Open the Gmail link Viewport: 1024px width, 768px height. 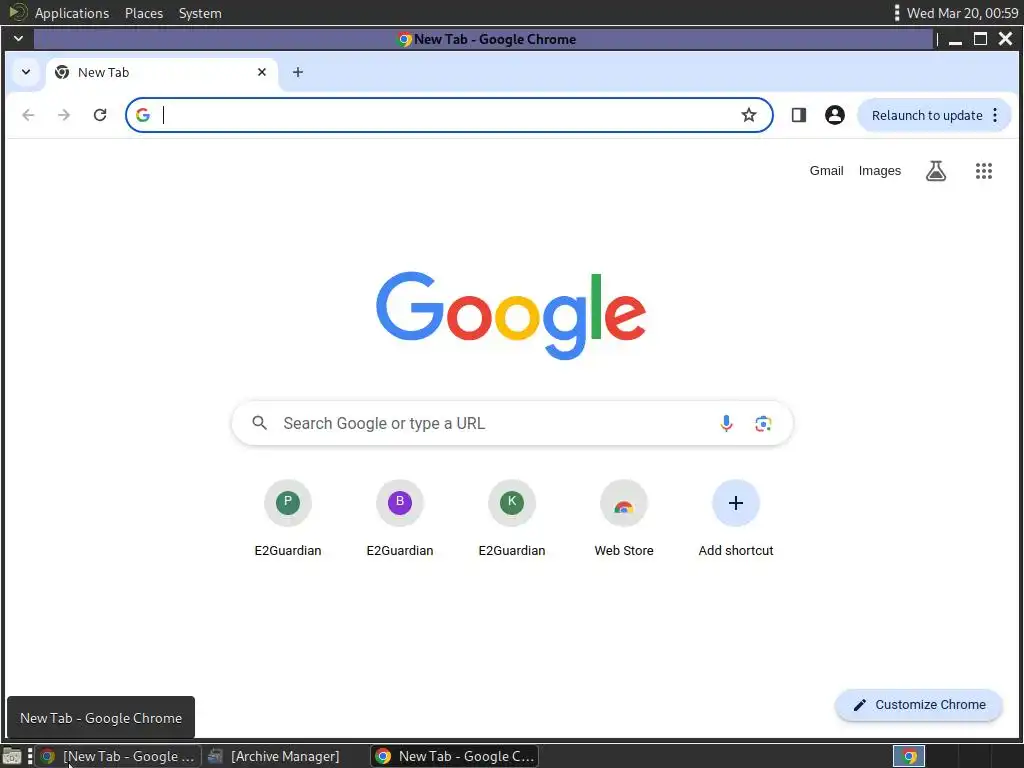(x=826, y=170)
